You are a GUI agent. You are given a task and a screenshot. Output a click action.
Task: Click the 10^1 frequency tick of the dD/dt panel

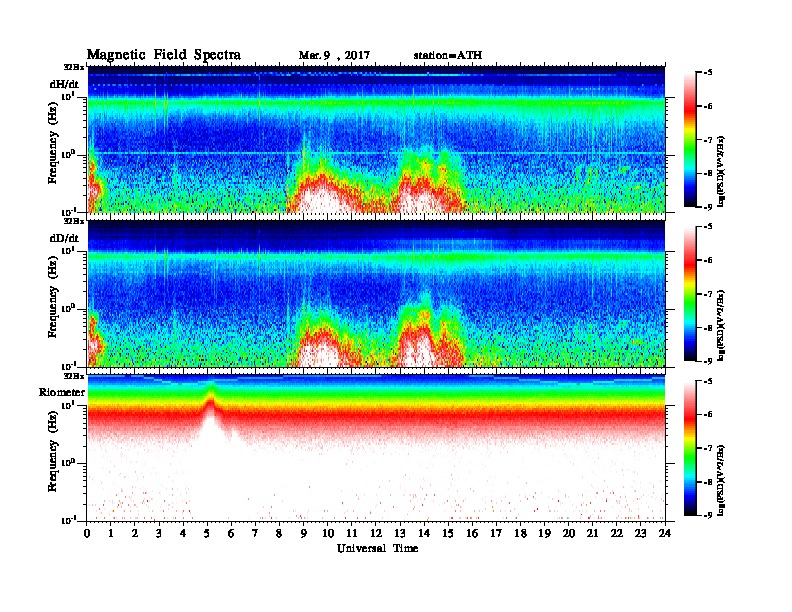pyautogui.click(x=68, y=251)
